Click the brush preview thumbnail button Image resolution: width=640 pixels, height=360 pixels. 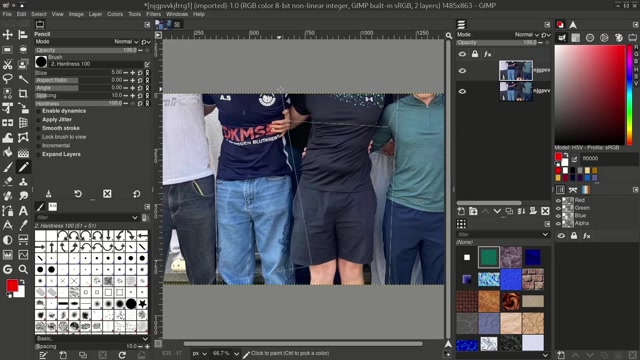point(41,62)
